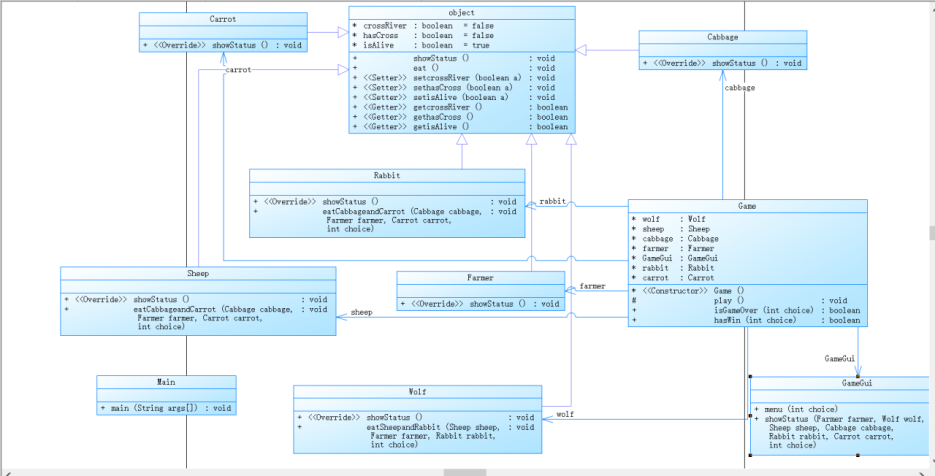Click the horizontal scrollbar left arrow
935x476 pixels.
(x=7, y=472)
